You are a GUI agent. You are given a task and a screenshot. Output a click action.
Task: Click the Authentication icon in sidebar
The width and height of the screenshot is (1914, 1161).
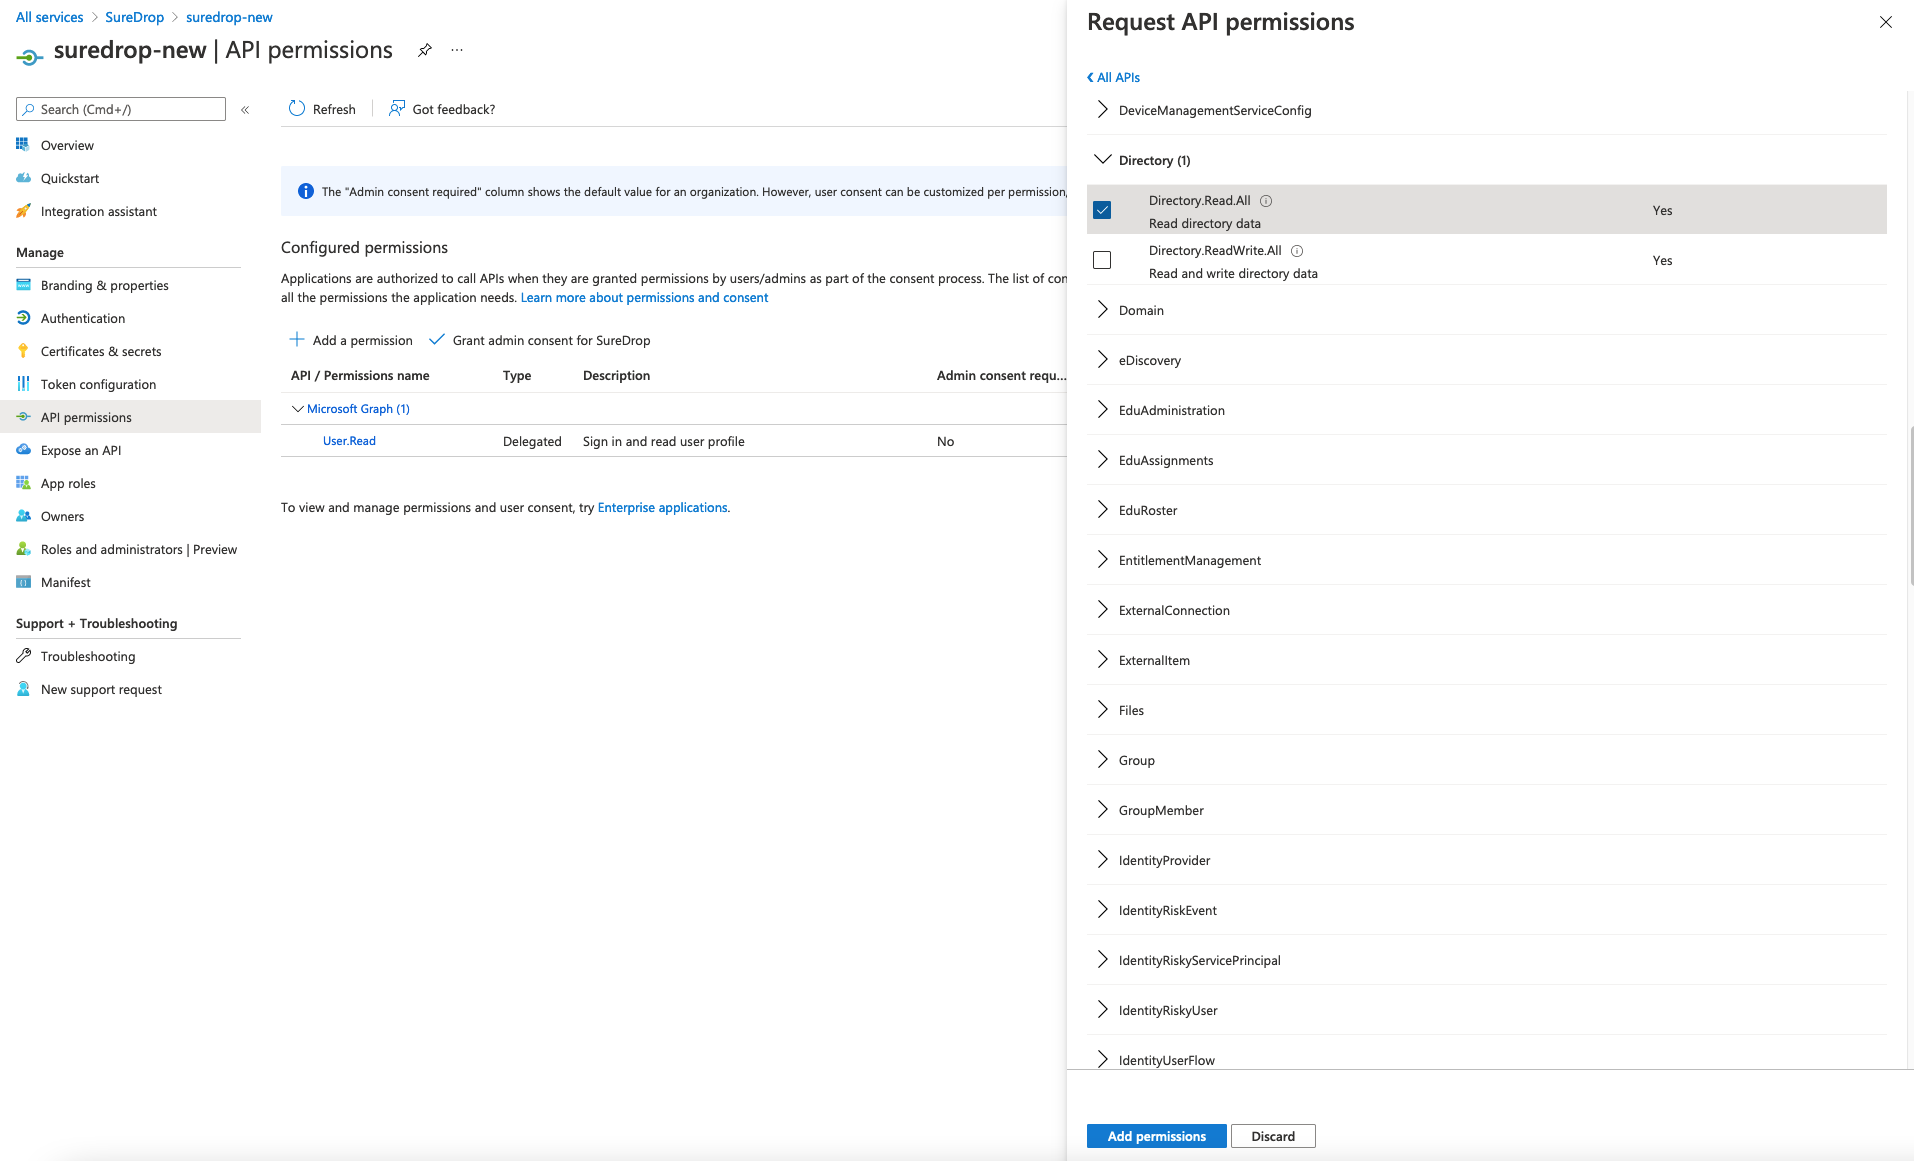23,318
